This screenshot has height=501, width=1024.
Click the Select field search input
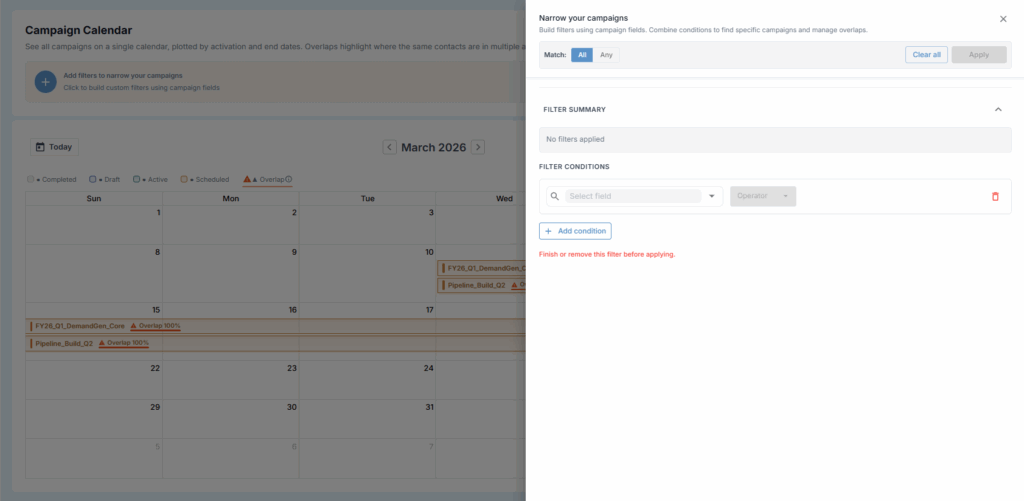(632, 196)
